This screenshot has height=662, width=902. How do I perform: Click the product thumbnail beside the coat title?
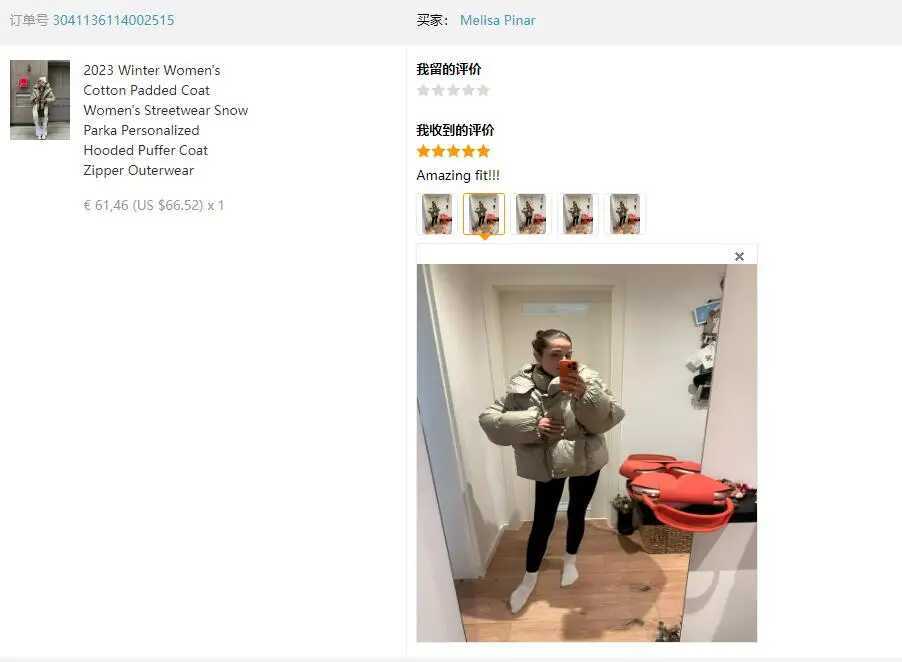point(40,100)
